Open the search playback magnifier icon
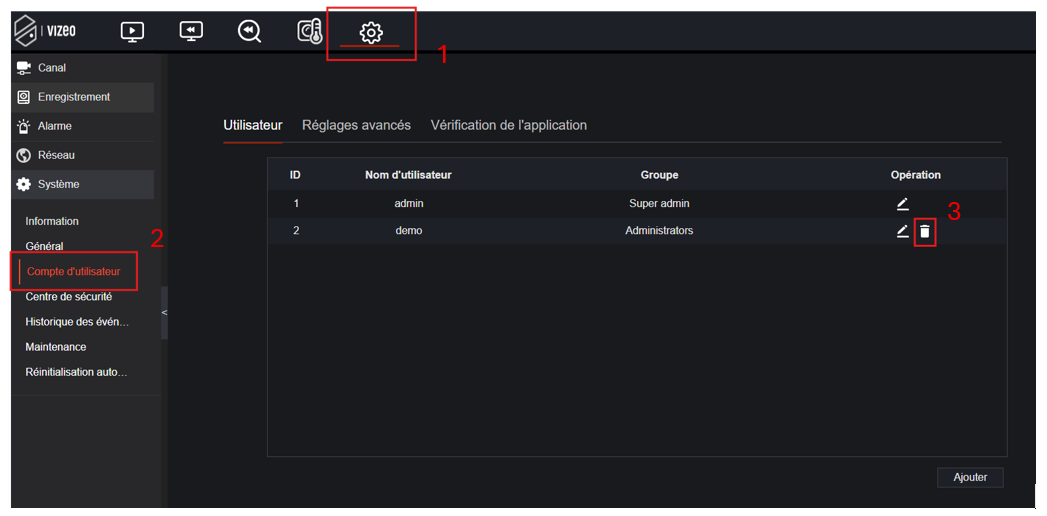Viewport: 1047px width, 516px height. coord(249,32)
